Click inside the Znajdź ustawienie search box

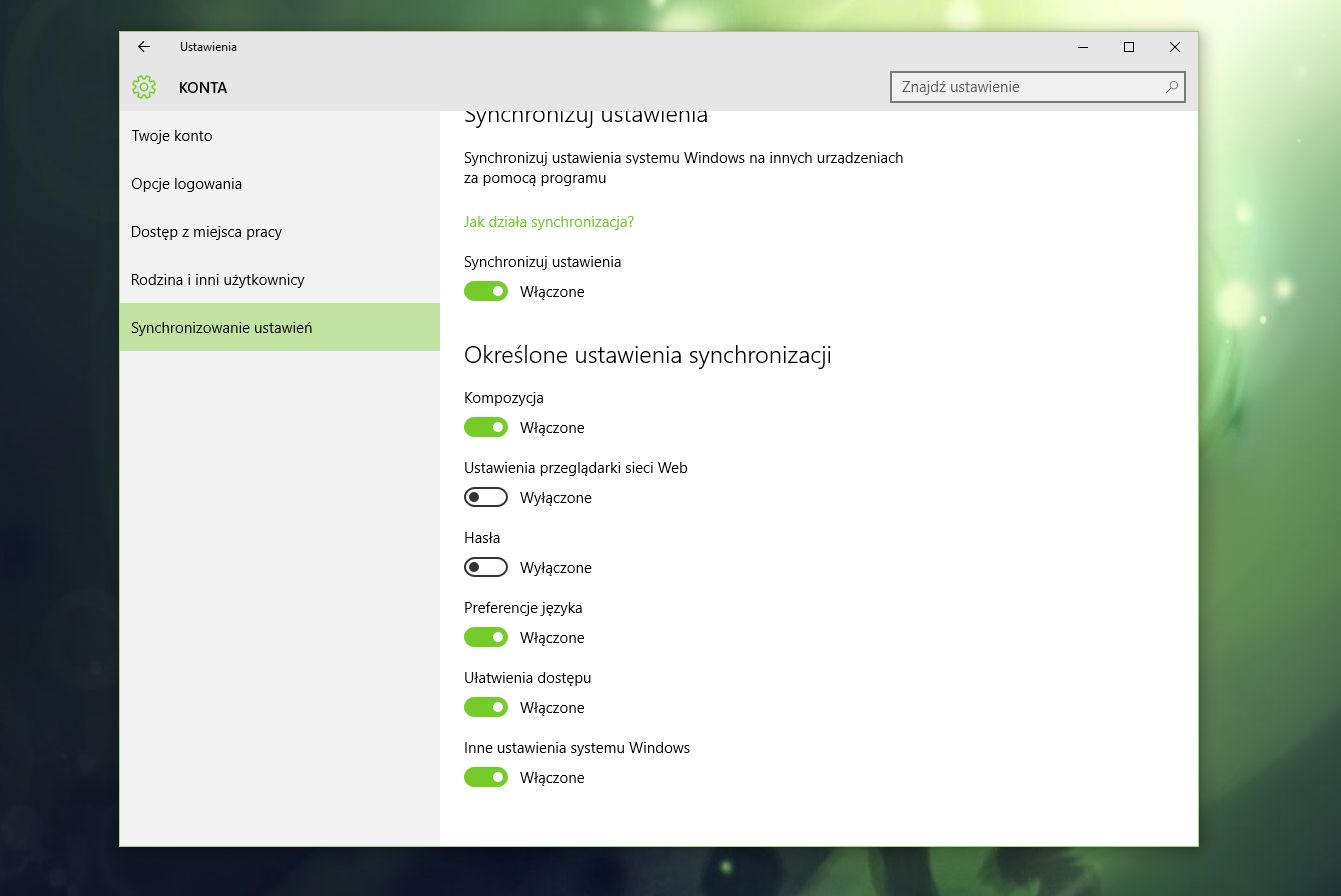pyautogui.click(x=1020, y=88)
